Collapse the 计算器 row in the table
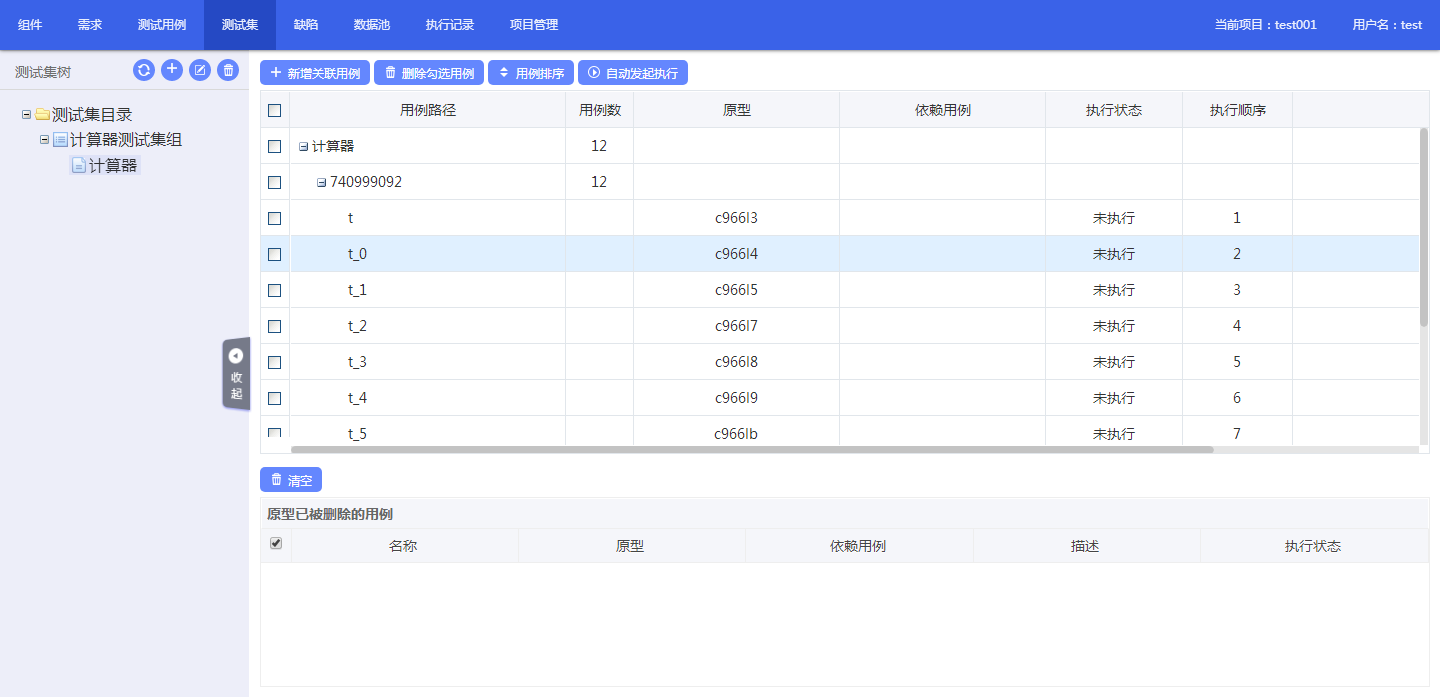Image resolution: width=1440 pixels, height=697 pixels. pos(303,147)
